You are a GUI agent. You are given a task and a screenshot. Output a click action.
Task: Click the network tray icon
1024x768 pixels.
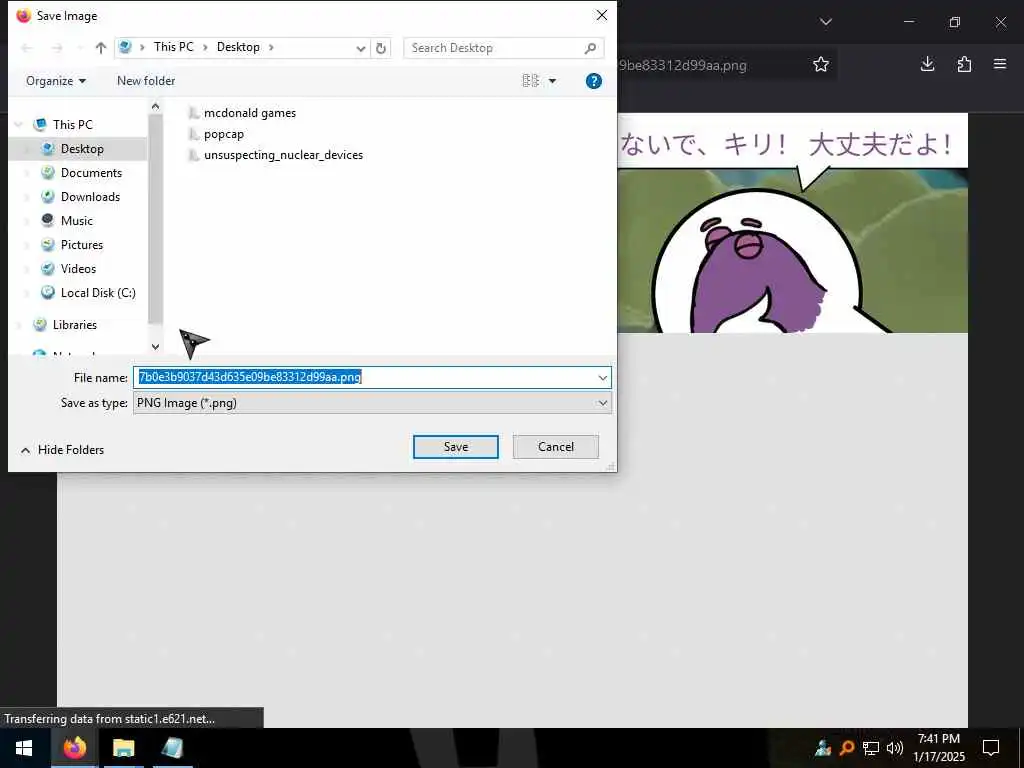pyautogui.click(x=871, y=748)
